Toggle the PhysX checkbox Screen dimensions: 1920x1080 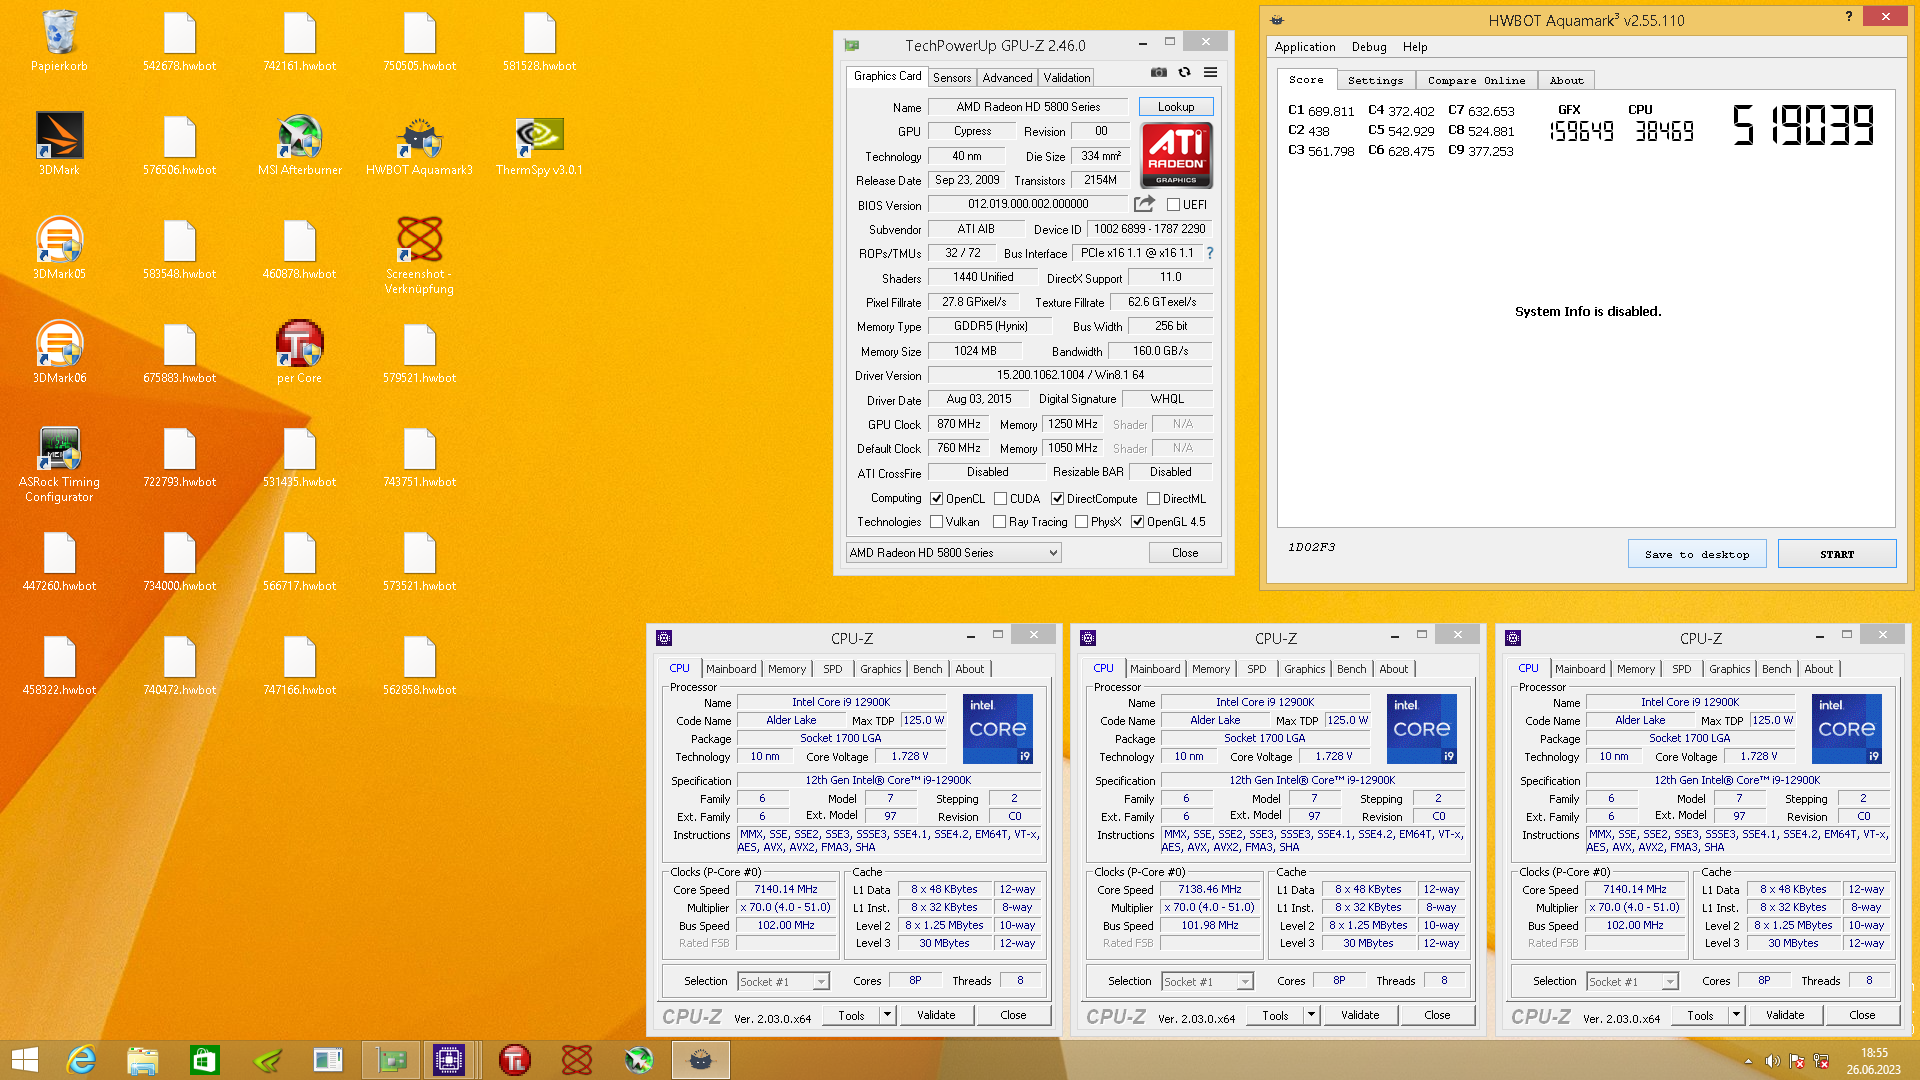1081,522
